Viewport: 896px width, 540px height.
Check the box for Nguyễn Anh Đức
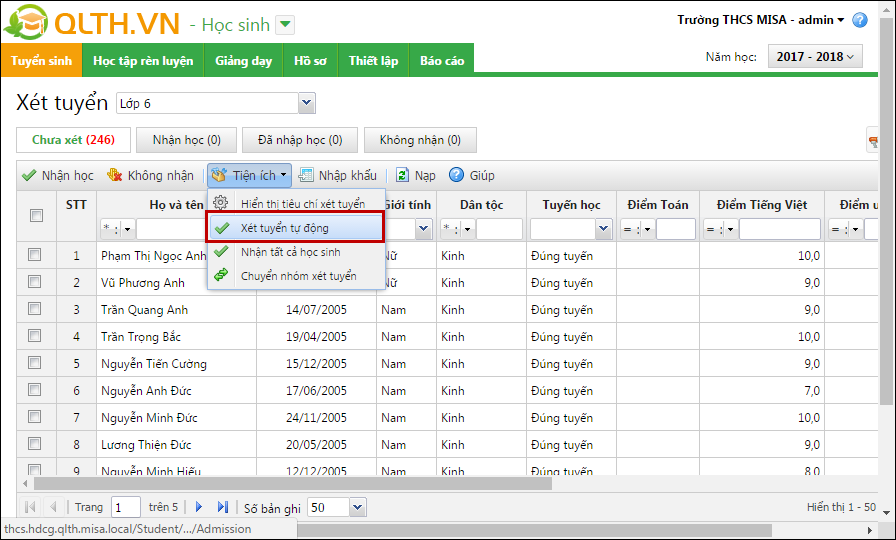pos(35,390)
